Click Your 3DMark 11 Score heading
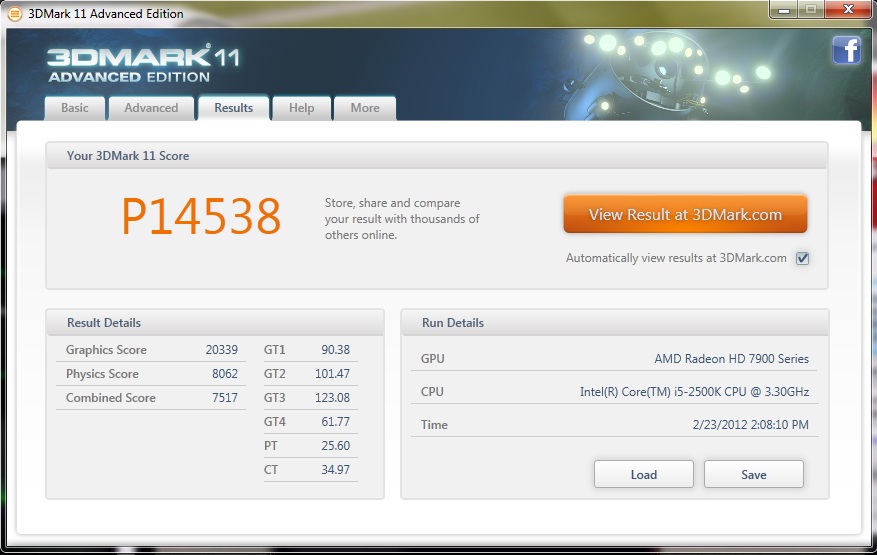Viewport: 877px width, 555px height. tap(128, 156)
